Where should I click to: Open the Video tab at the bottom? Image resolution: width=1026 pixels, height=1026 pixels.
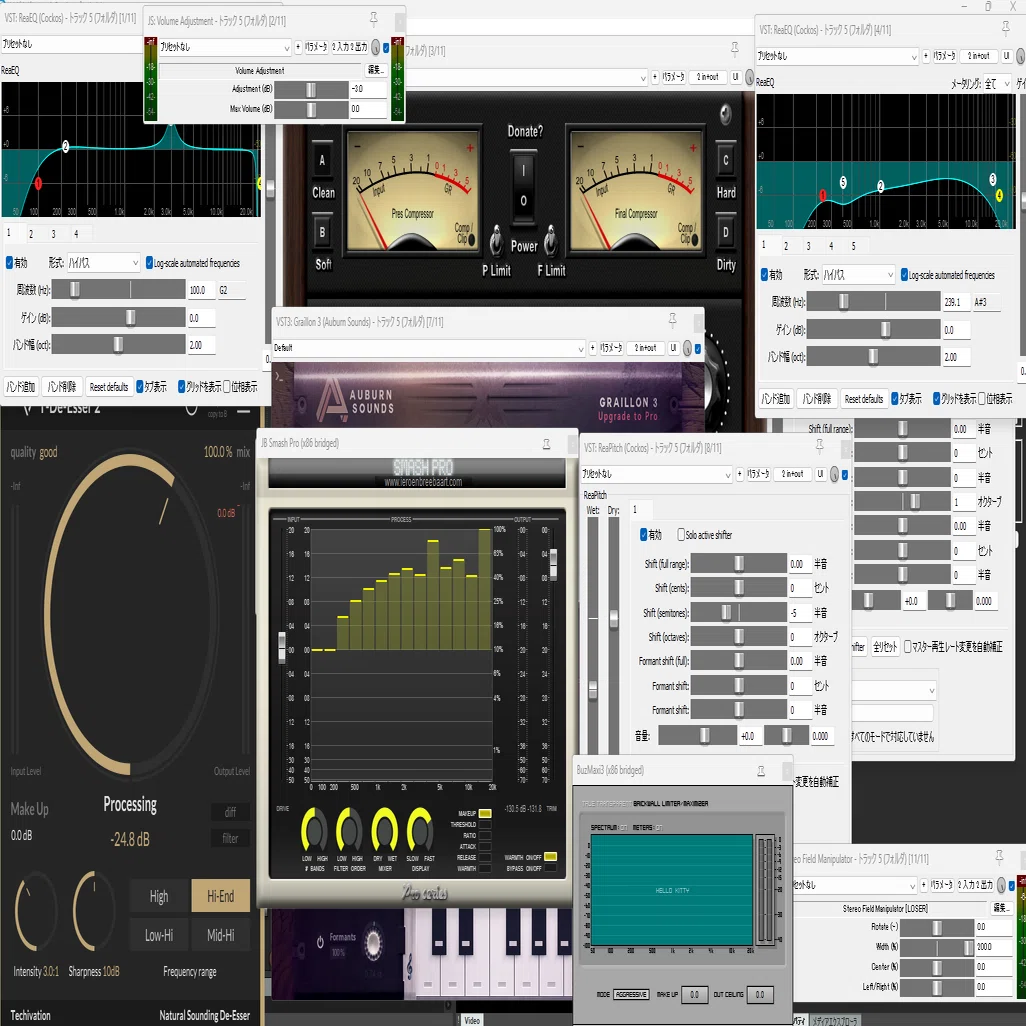472,1020
